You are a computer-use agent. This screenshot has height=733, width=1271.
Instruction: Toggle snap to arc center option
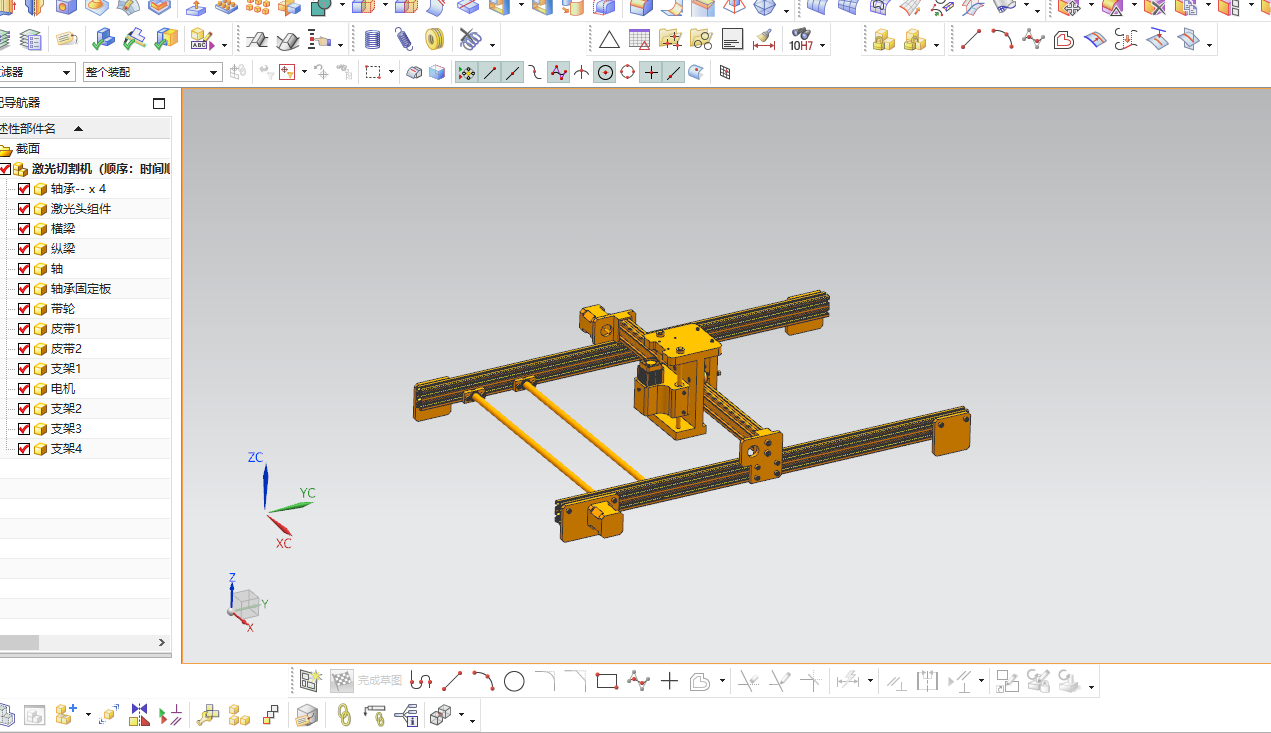(x=604, y=72)
